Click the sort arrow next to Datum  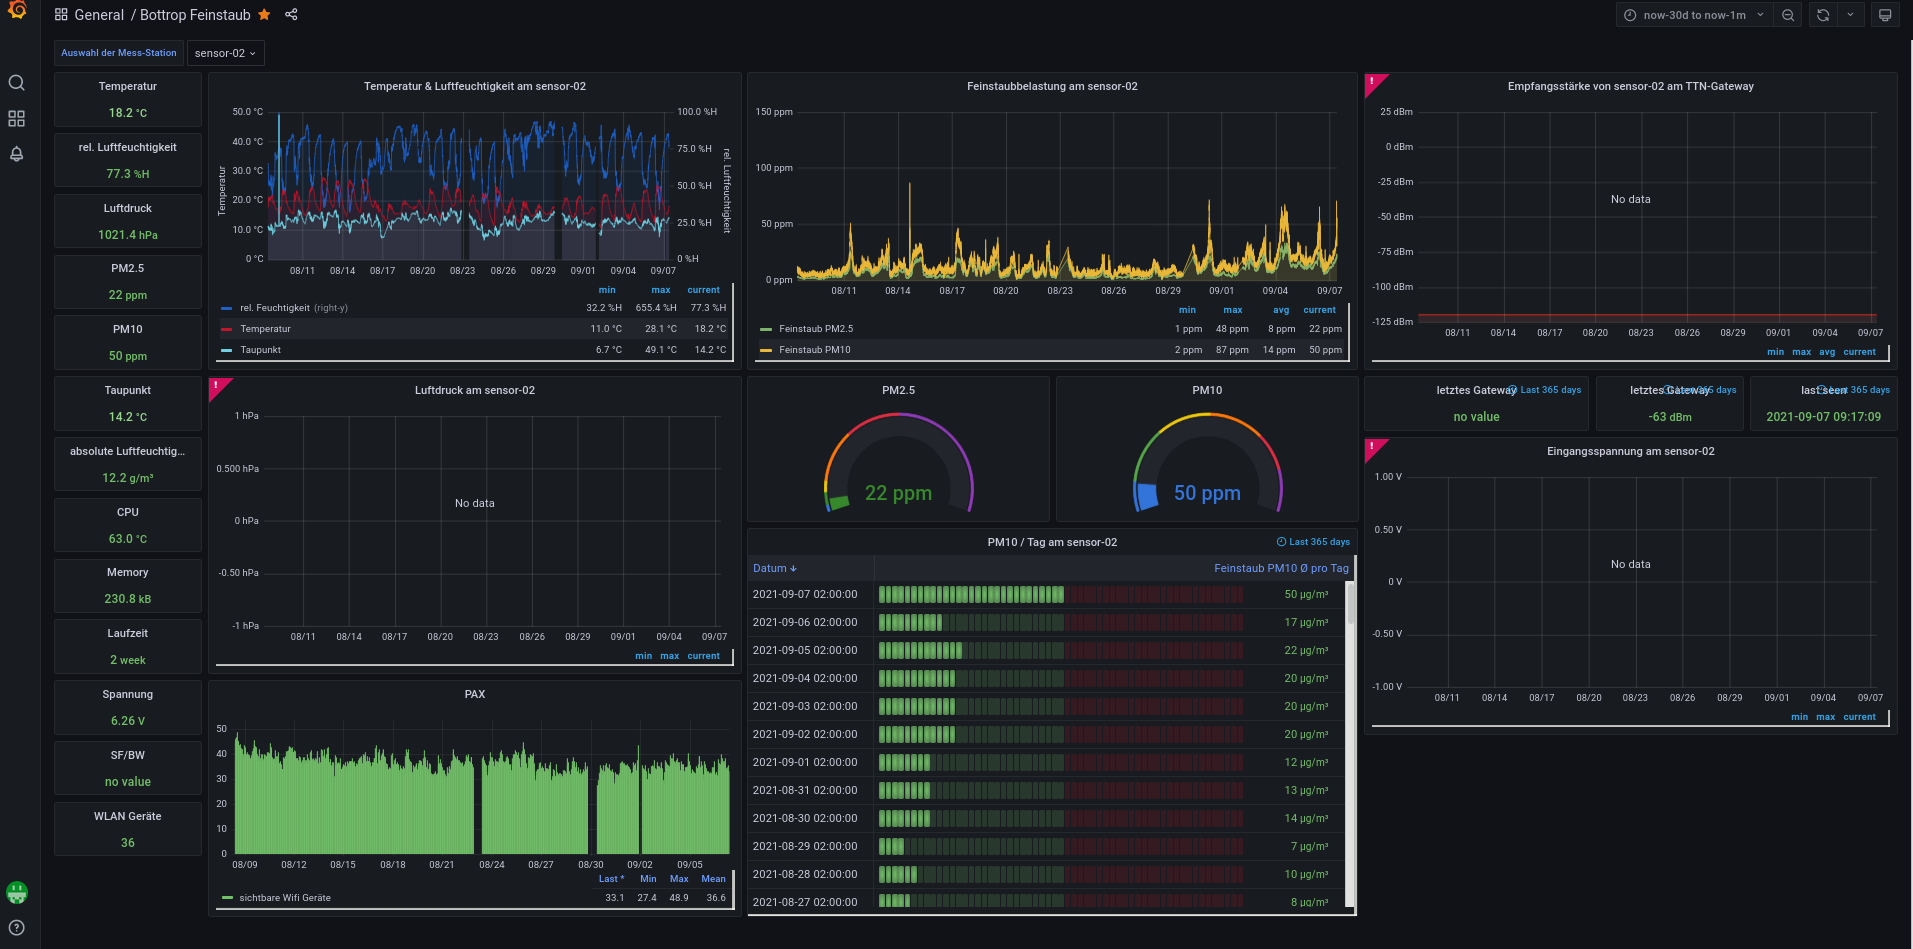coord(793,569)
